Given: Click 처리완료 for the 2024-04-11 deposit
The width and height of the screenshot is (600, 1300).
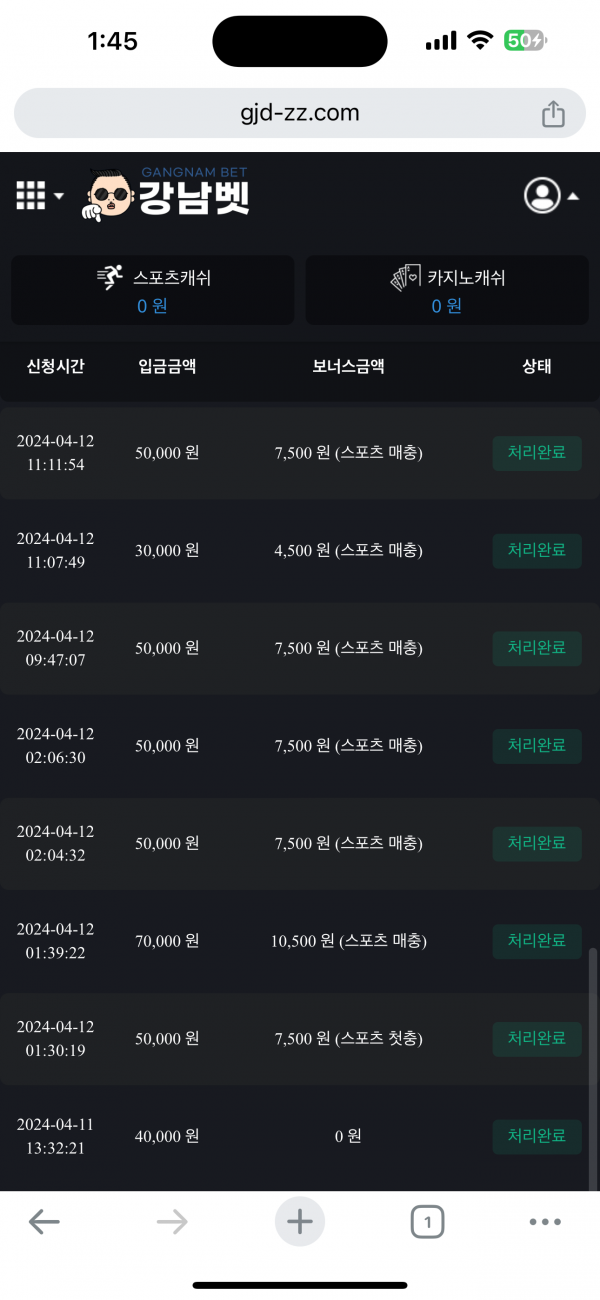Looking at the screenshot, I should 537,1137.
